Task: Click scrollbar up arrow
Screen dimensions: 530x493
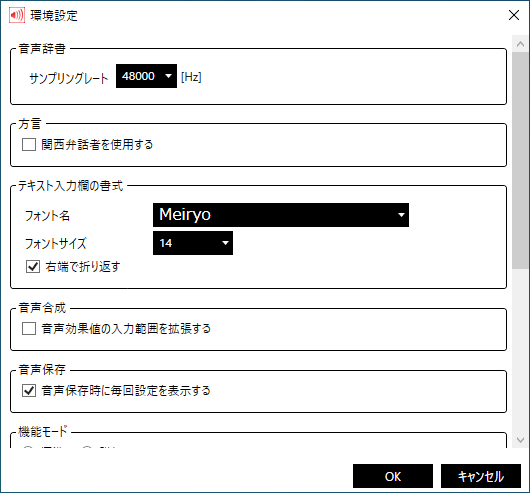Action: tap(521, 44)
